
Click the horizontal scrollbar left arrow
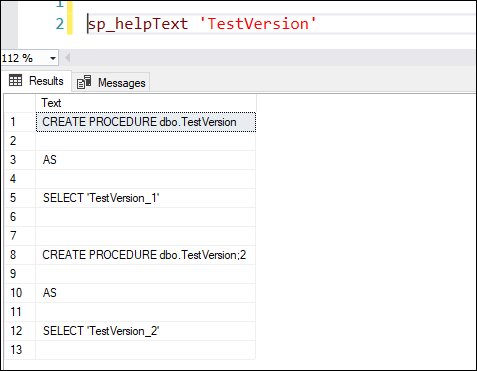(68, 58)
